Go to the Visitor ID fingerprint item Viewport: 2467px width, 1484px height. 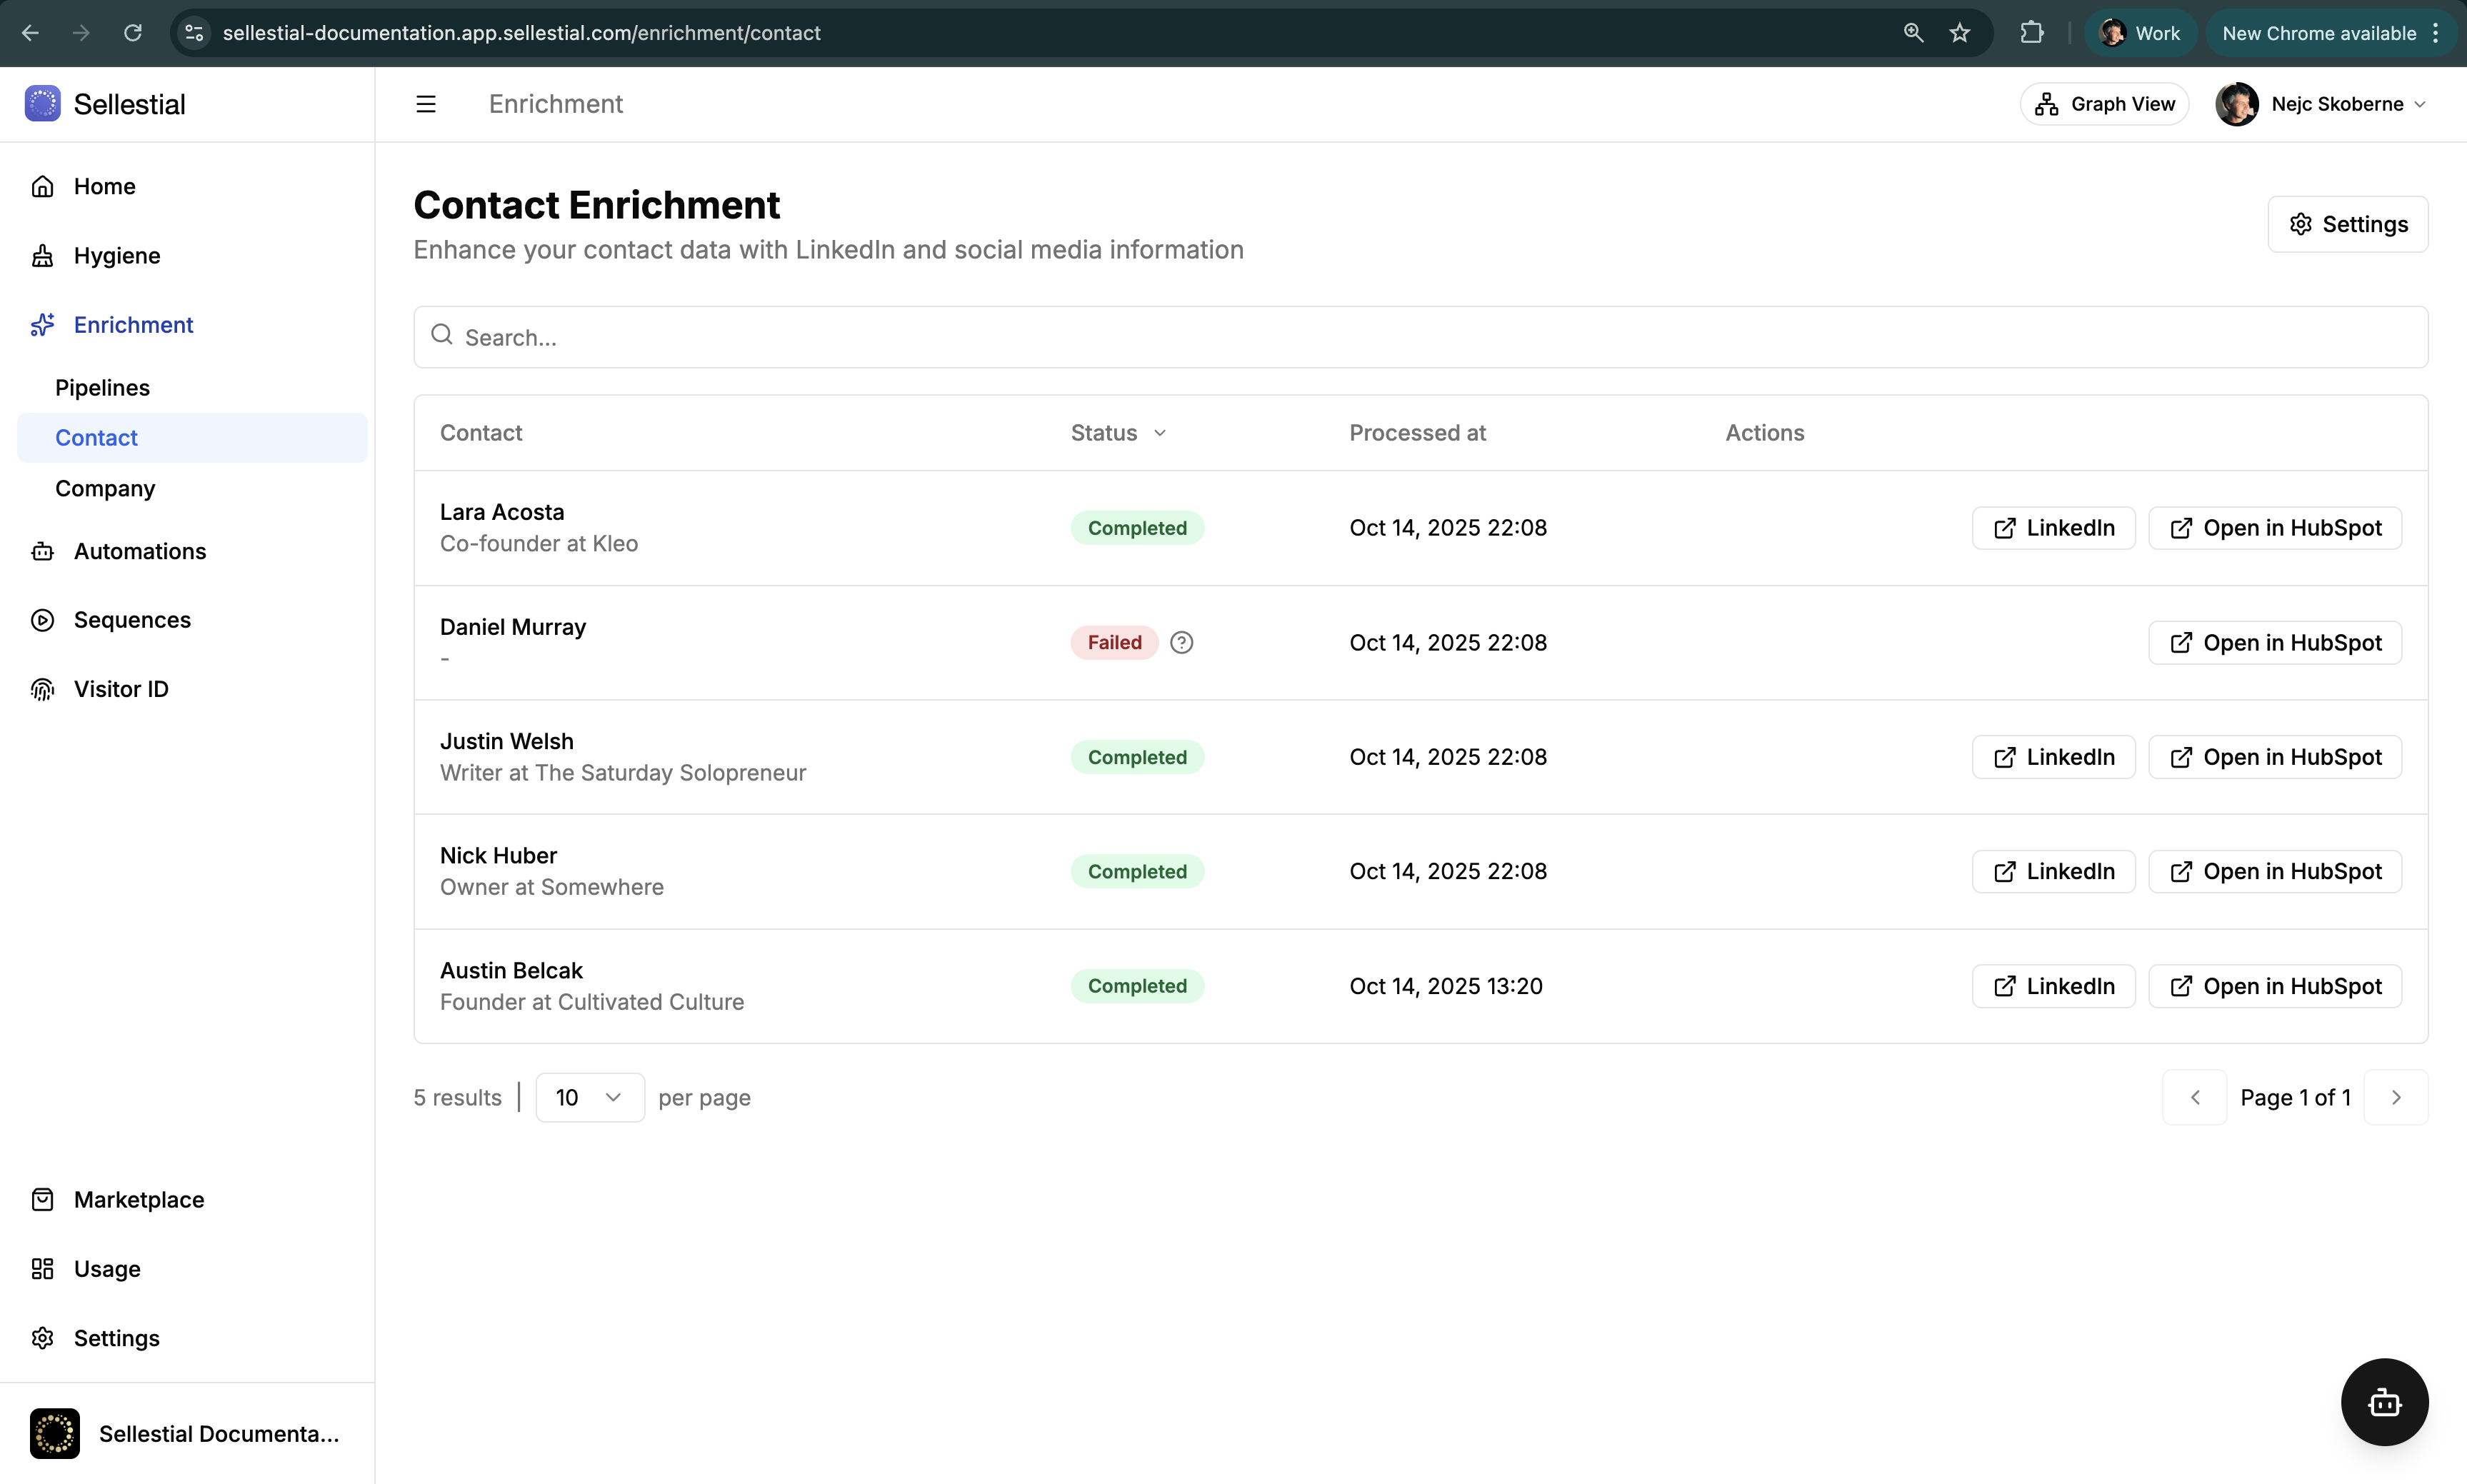121,689
